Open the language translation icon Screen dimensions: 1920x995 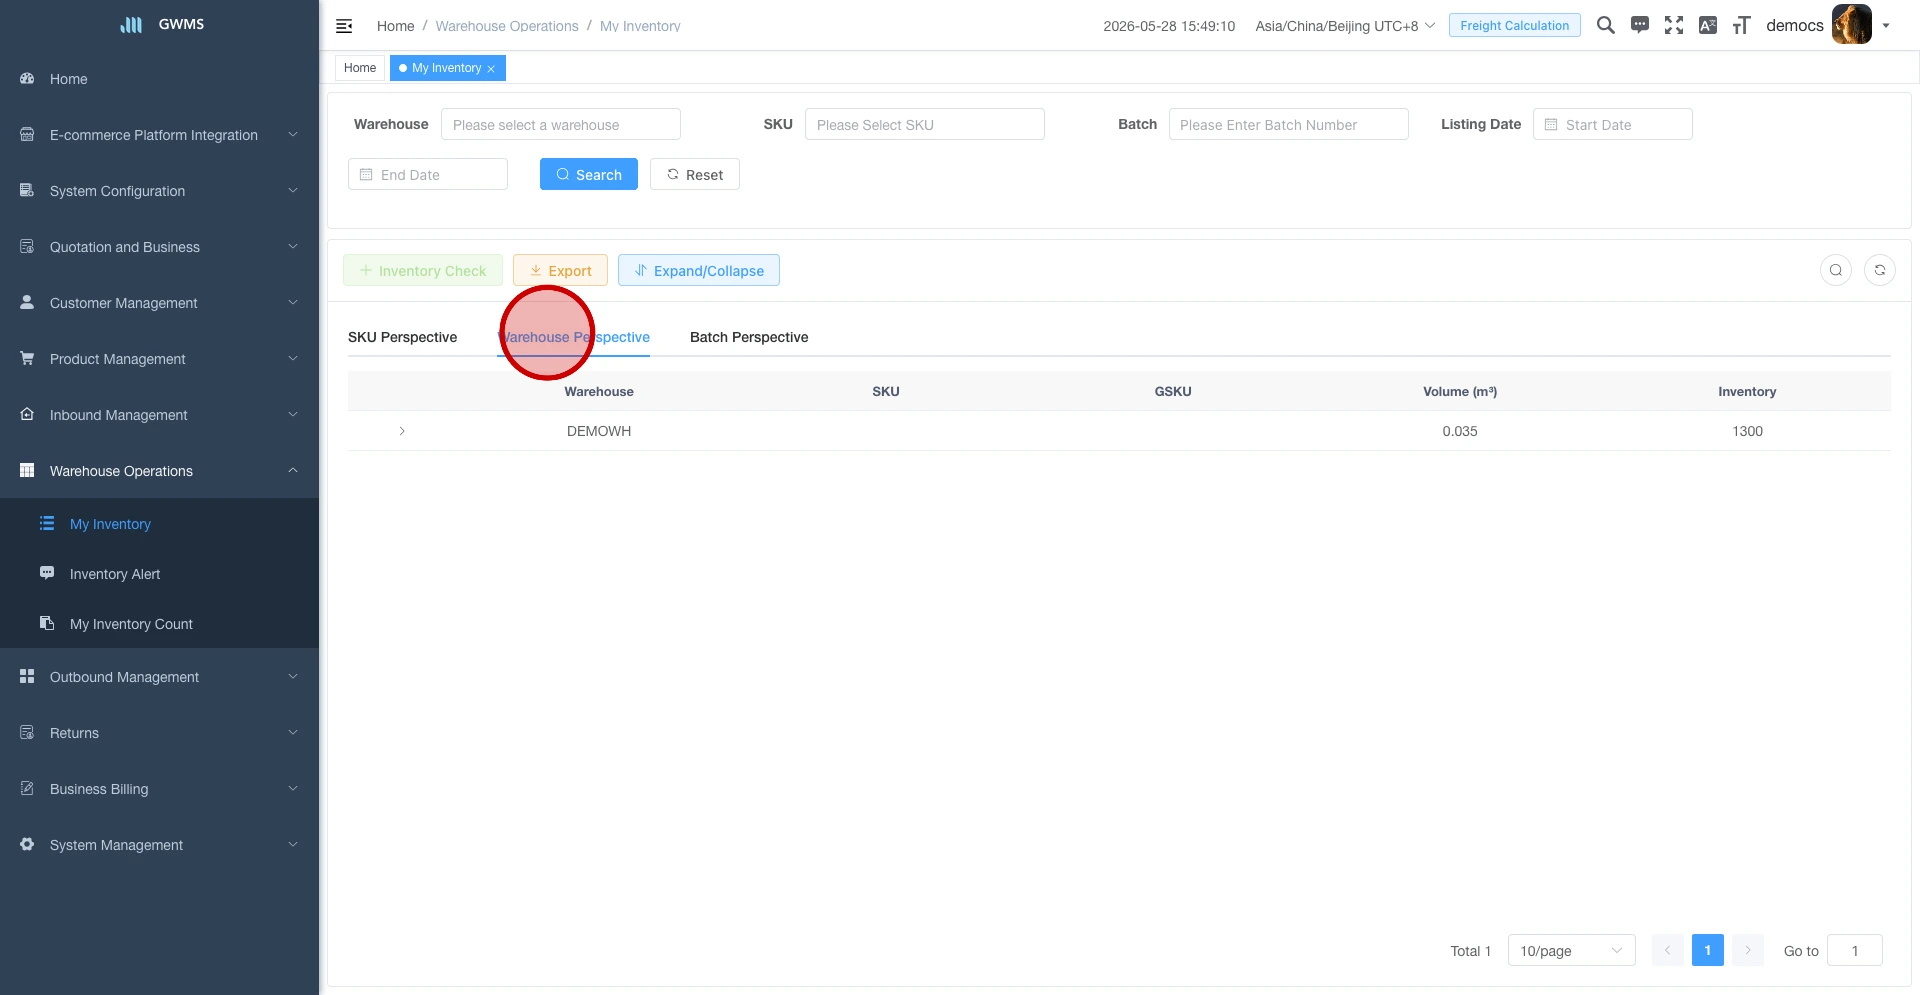coord(1707,25)
